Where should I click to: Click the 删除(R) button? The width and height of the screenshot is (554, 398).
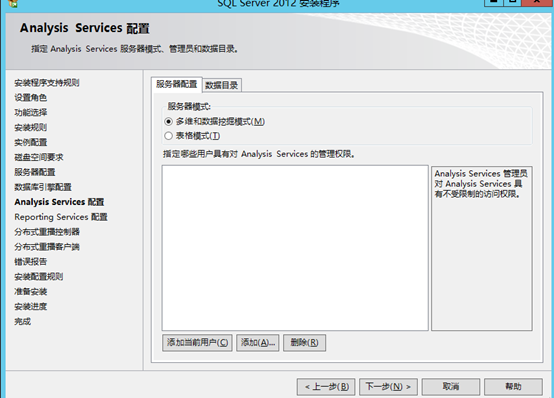pyautogui.click(x=304, y=343)
